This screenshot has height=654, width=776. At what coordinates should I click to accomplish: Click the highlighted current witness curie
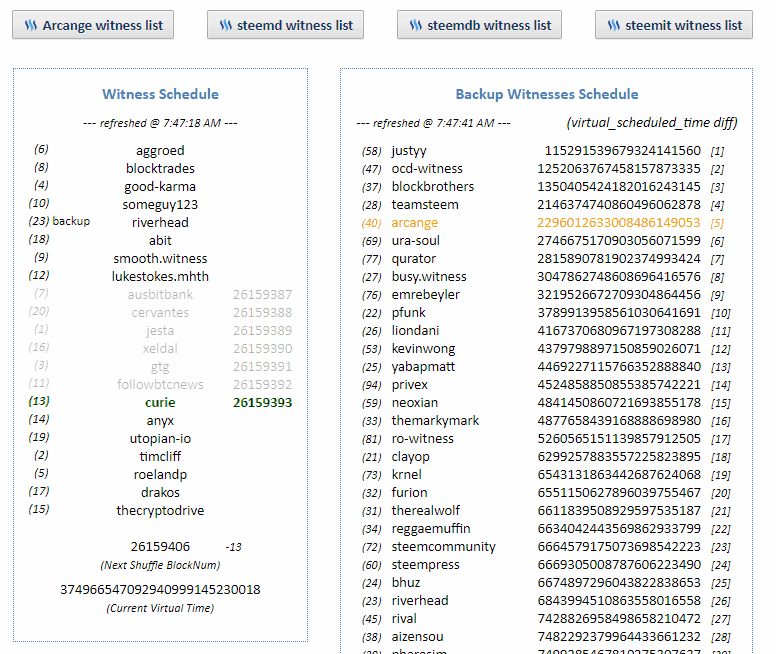coord(160,402)
